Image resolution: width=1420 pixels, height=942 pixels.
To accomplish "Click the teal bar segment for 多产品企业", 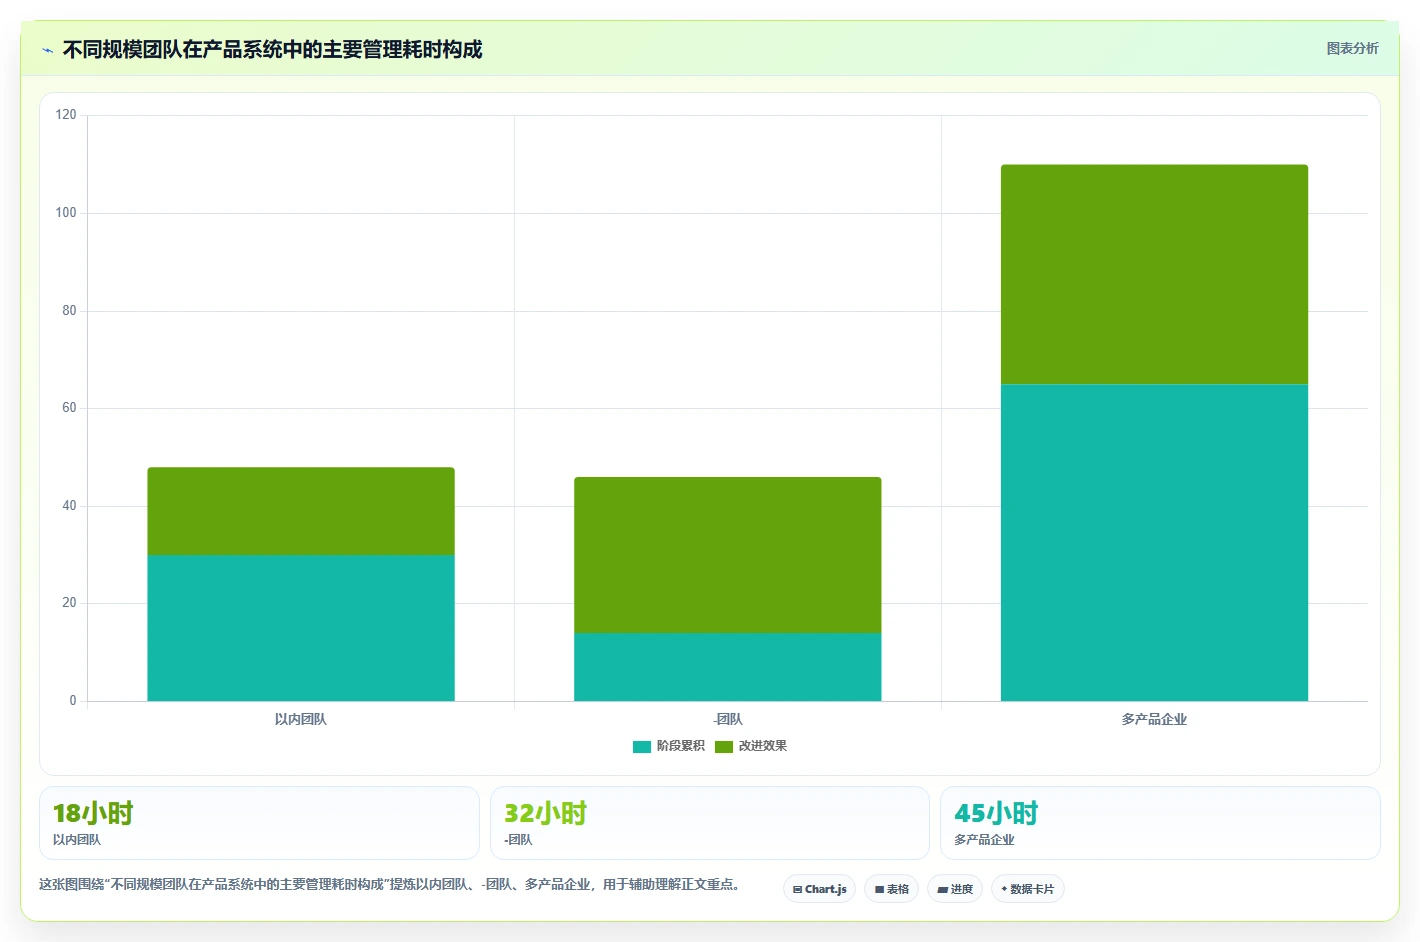I will click(1154, 543).
